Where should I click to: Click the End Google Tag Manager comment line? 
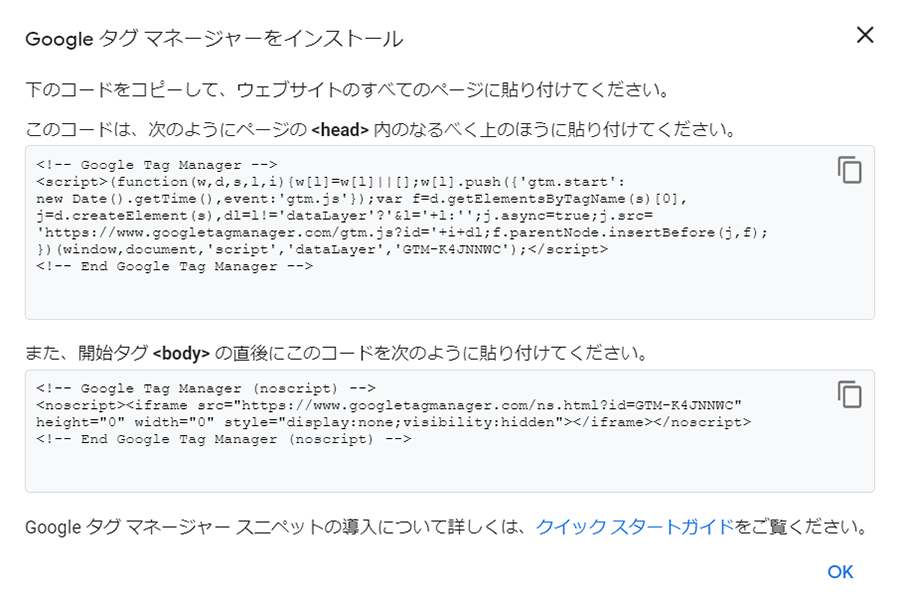click(x=174, y=266)
